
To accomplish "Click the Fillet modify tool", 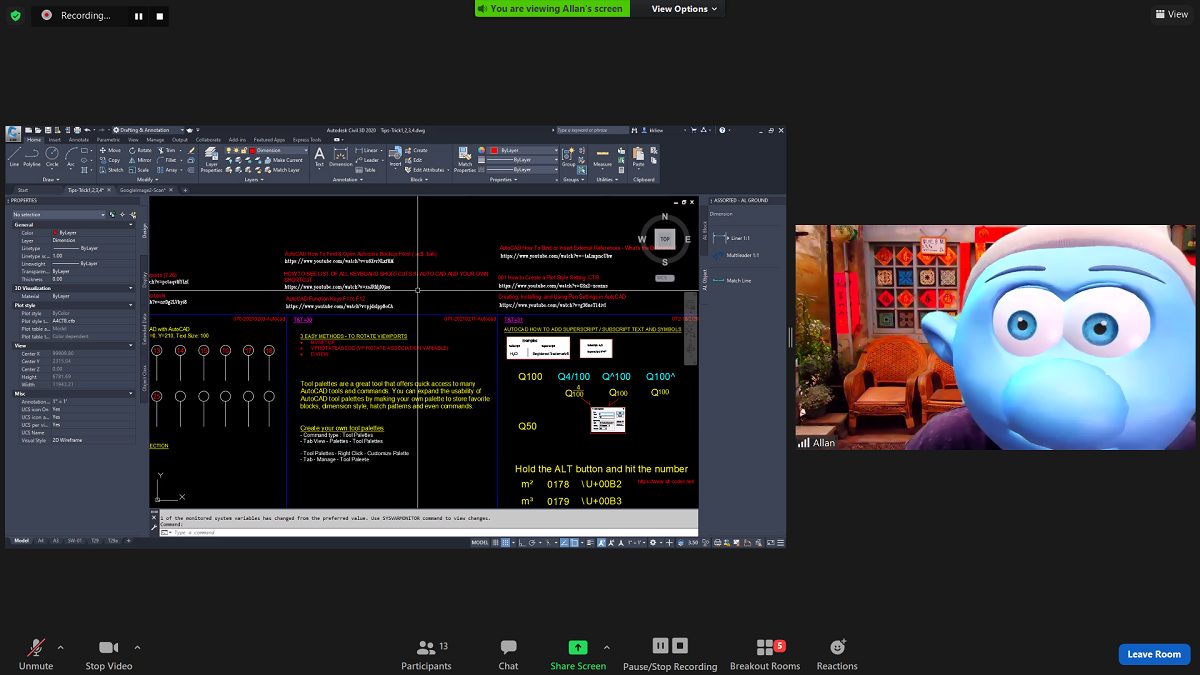I will coord(167,160).
